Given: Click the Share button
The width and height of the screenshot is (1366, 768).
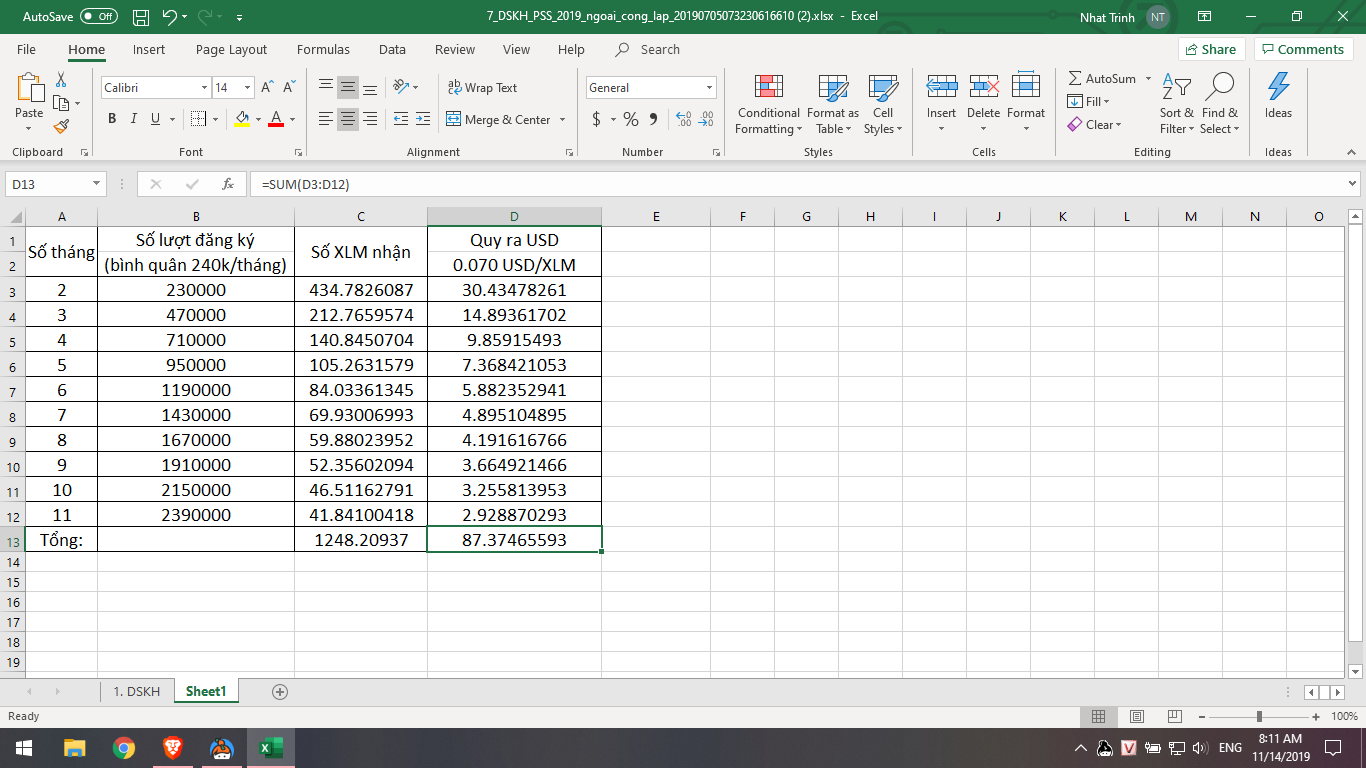Looking at the screenshot, I should (1210, 49).
